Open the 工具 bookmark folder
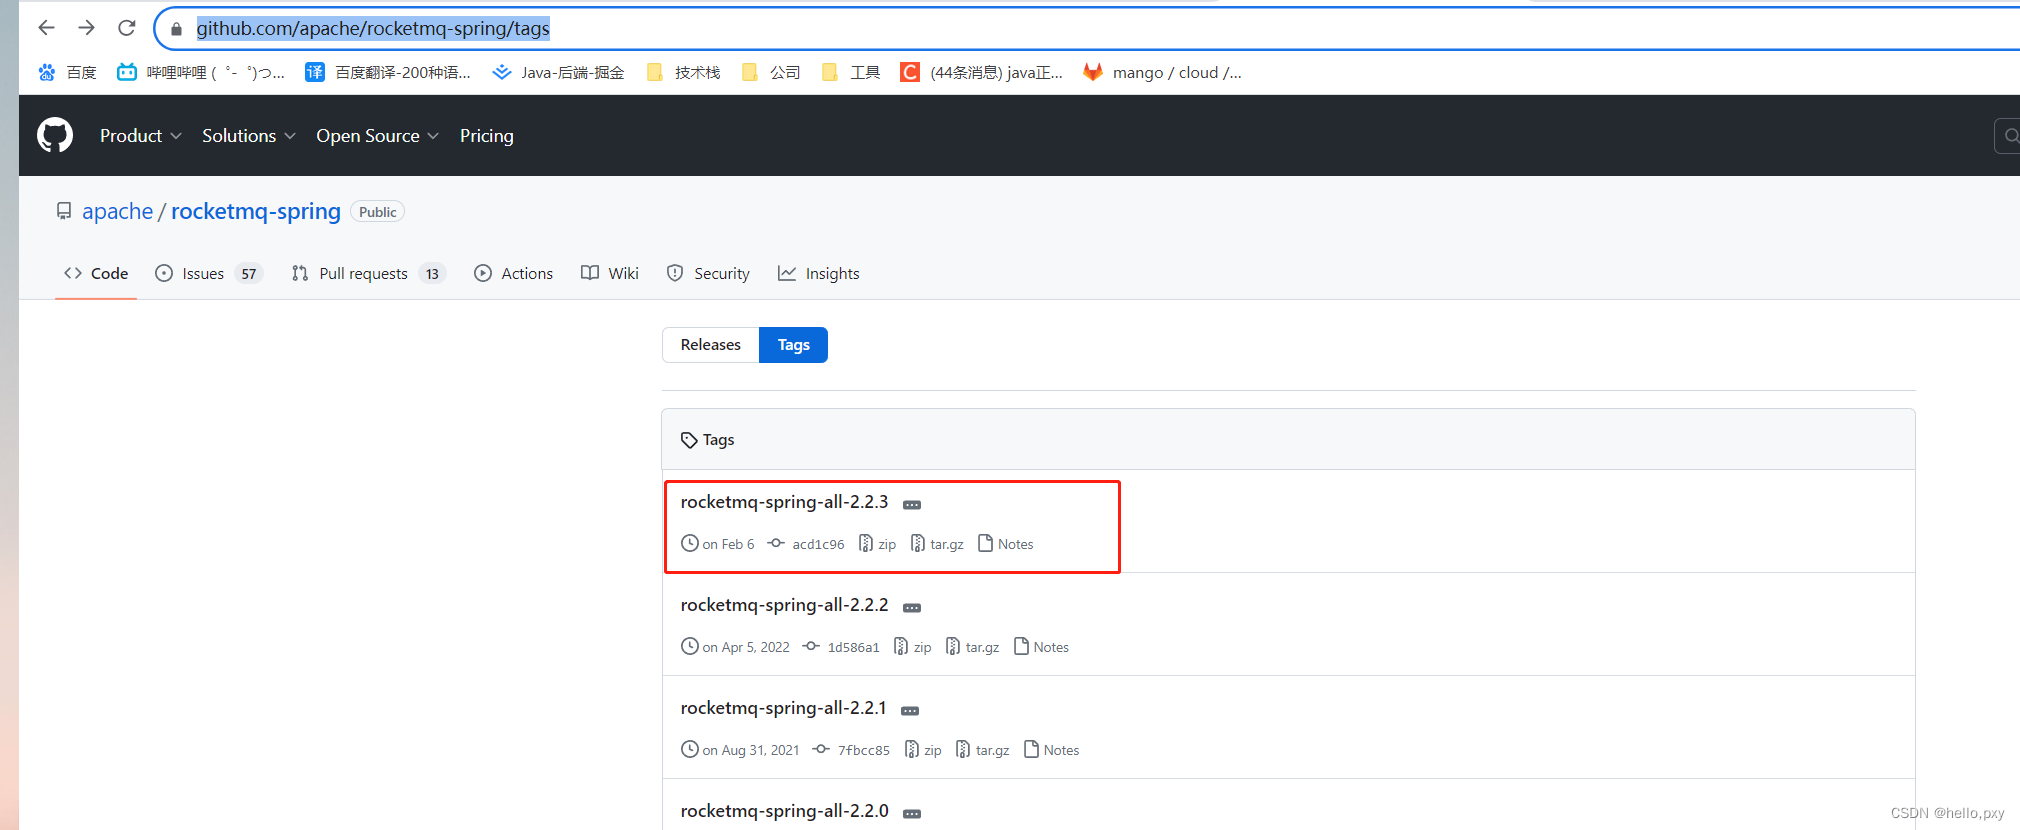The height and width of the screenshot is (830, 2020). tap(851, 72)
